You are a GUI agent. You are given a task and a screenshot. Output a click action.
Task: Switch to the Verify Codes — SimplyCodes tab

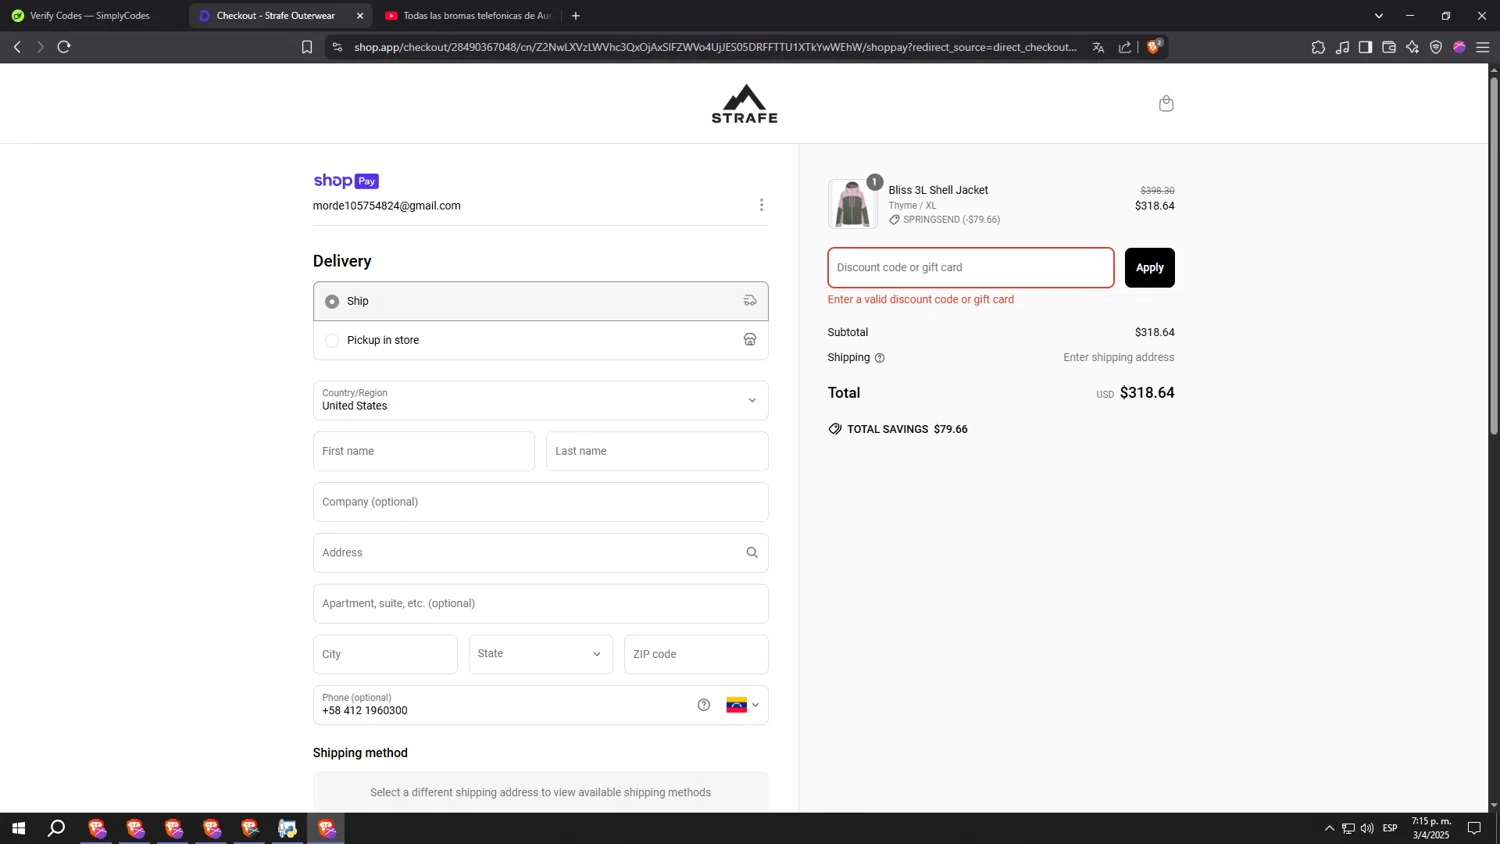(90, 16)
